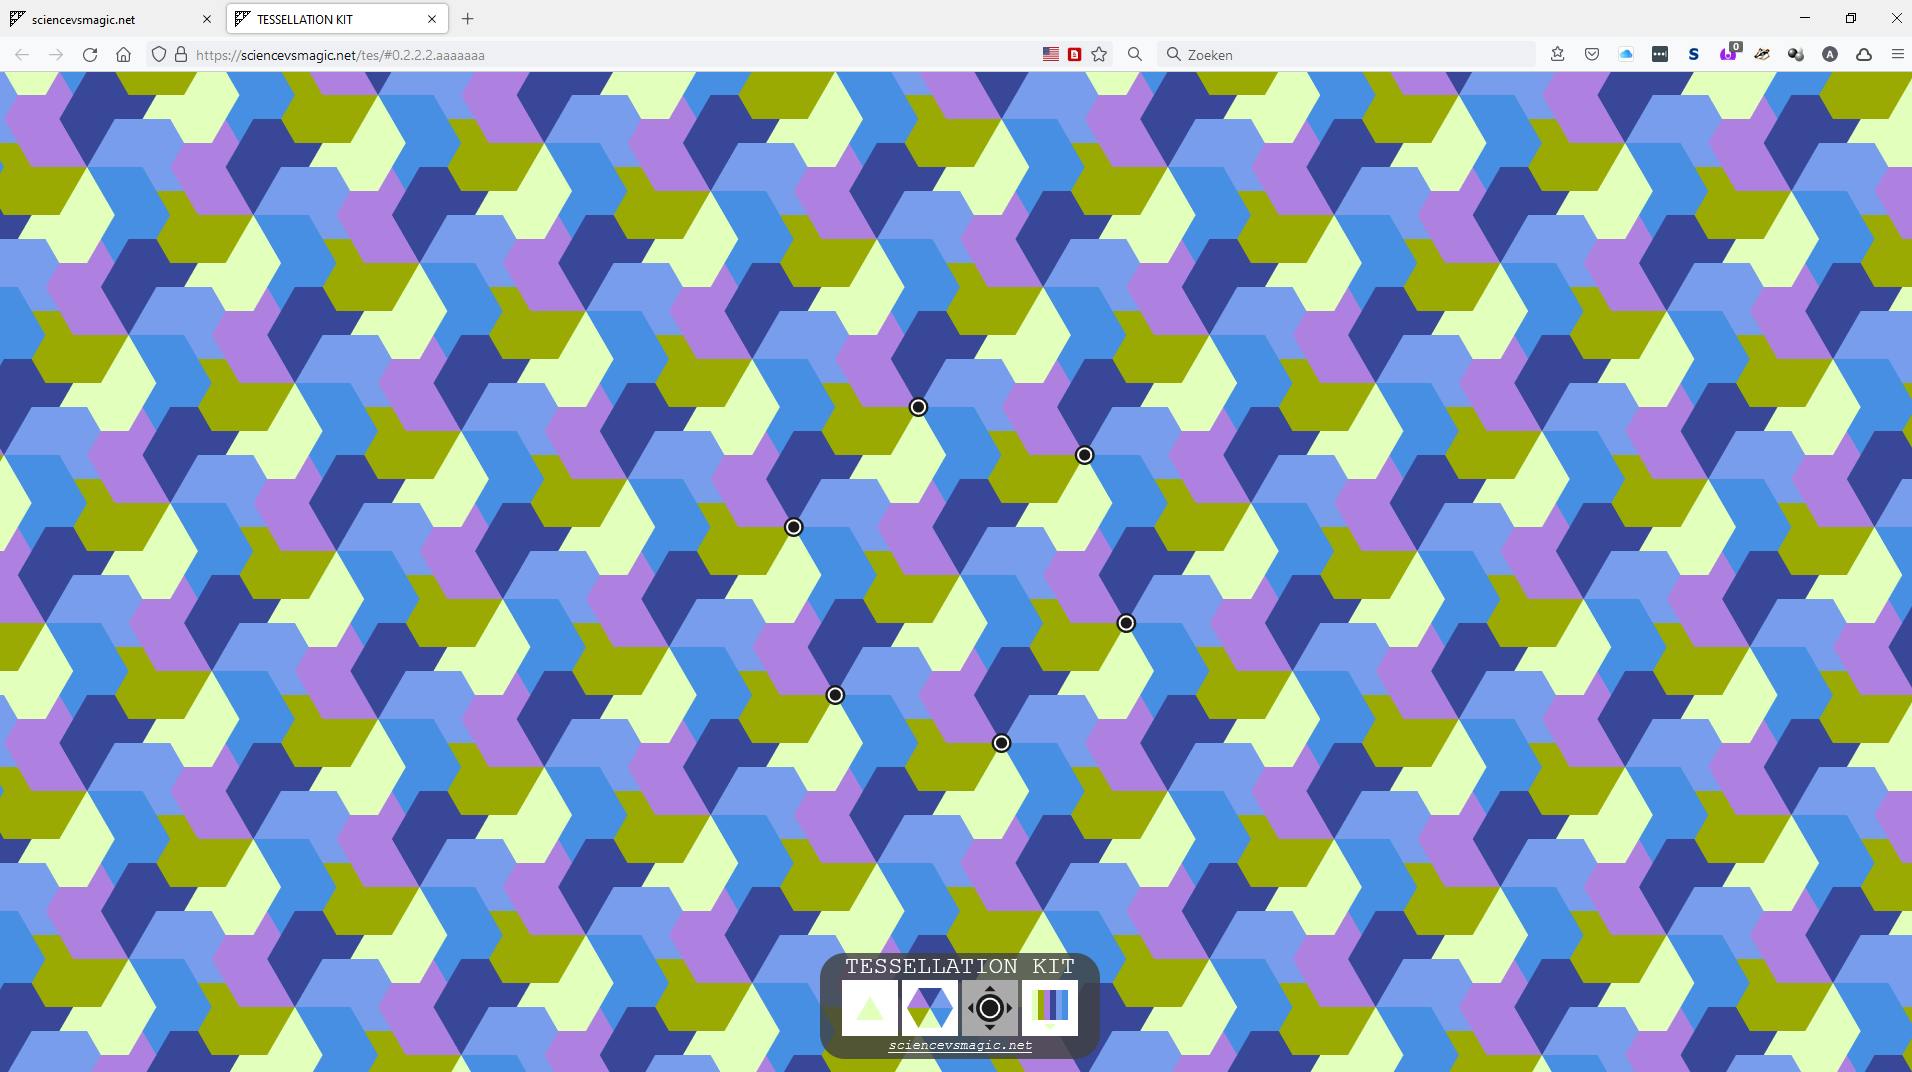Select the triangle shape tool in Tessellation Kit
This screenshot has width=1912, height=1072.
click(870, 1008)
